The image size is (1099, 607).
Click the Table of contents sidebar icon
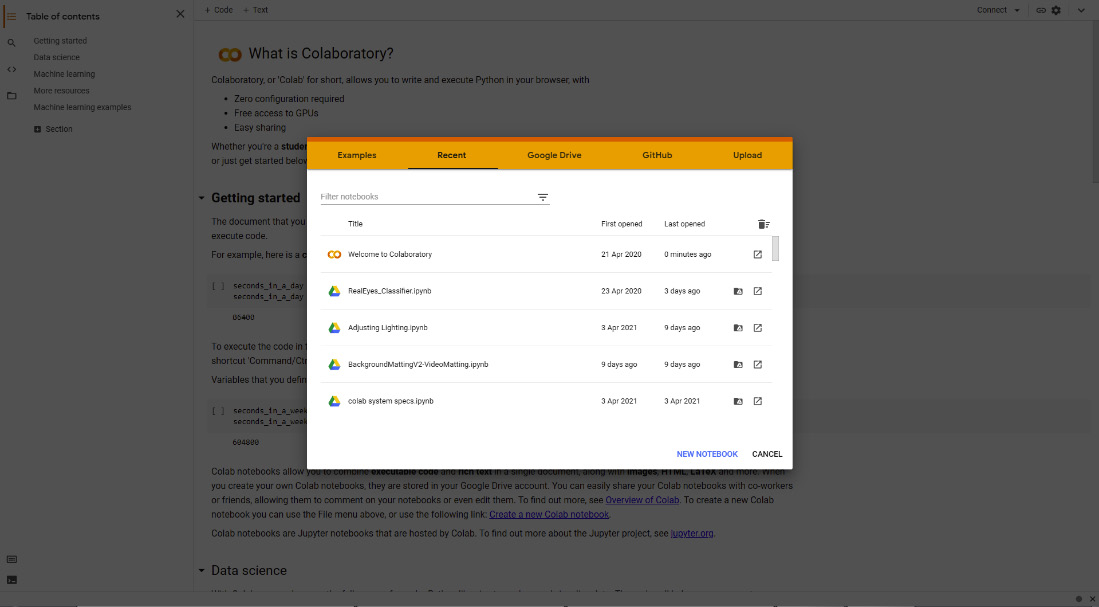11,16
